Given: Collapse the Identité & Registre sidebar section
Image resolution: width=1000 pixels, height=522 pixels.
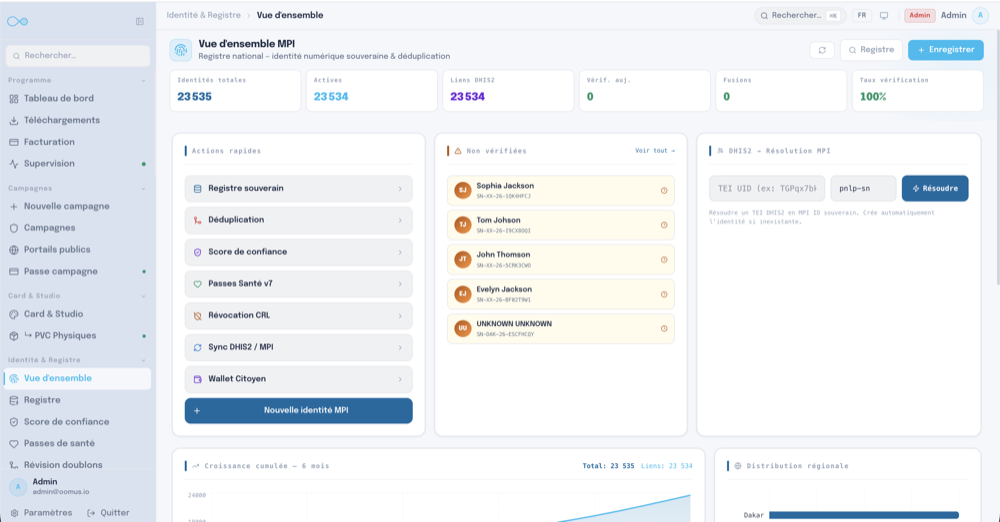Looking at the screenshot, I should pyautogui.click(x=143, y=360).
